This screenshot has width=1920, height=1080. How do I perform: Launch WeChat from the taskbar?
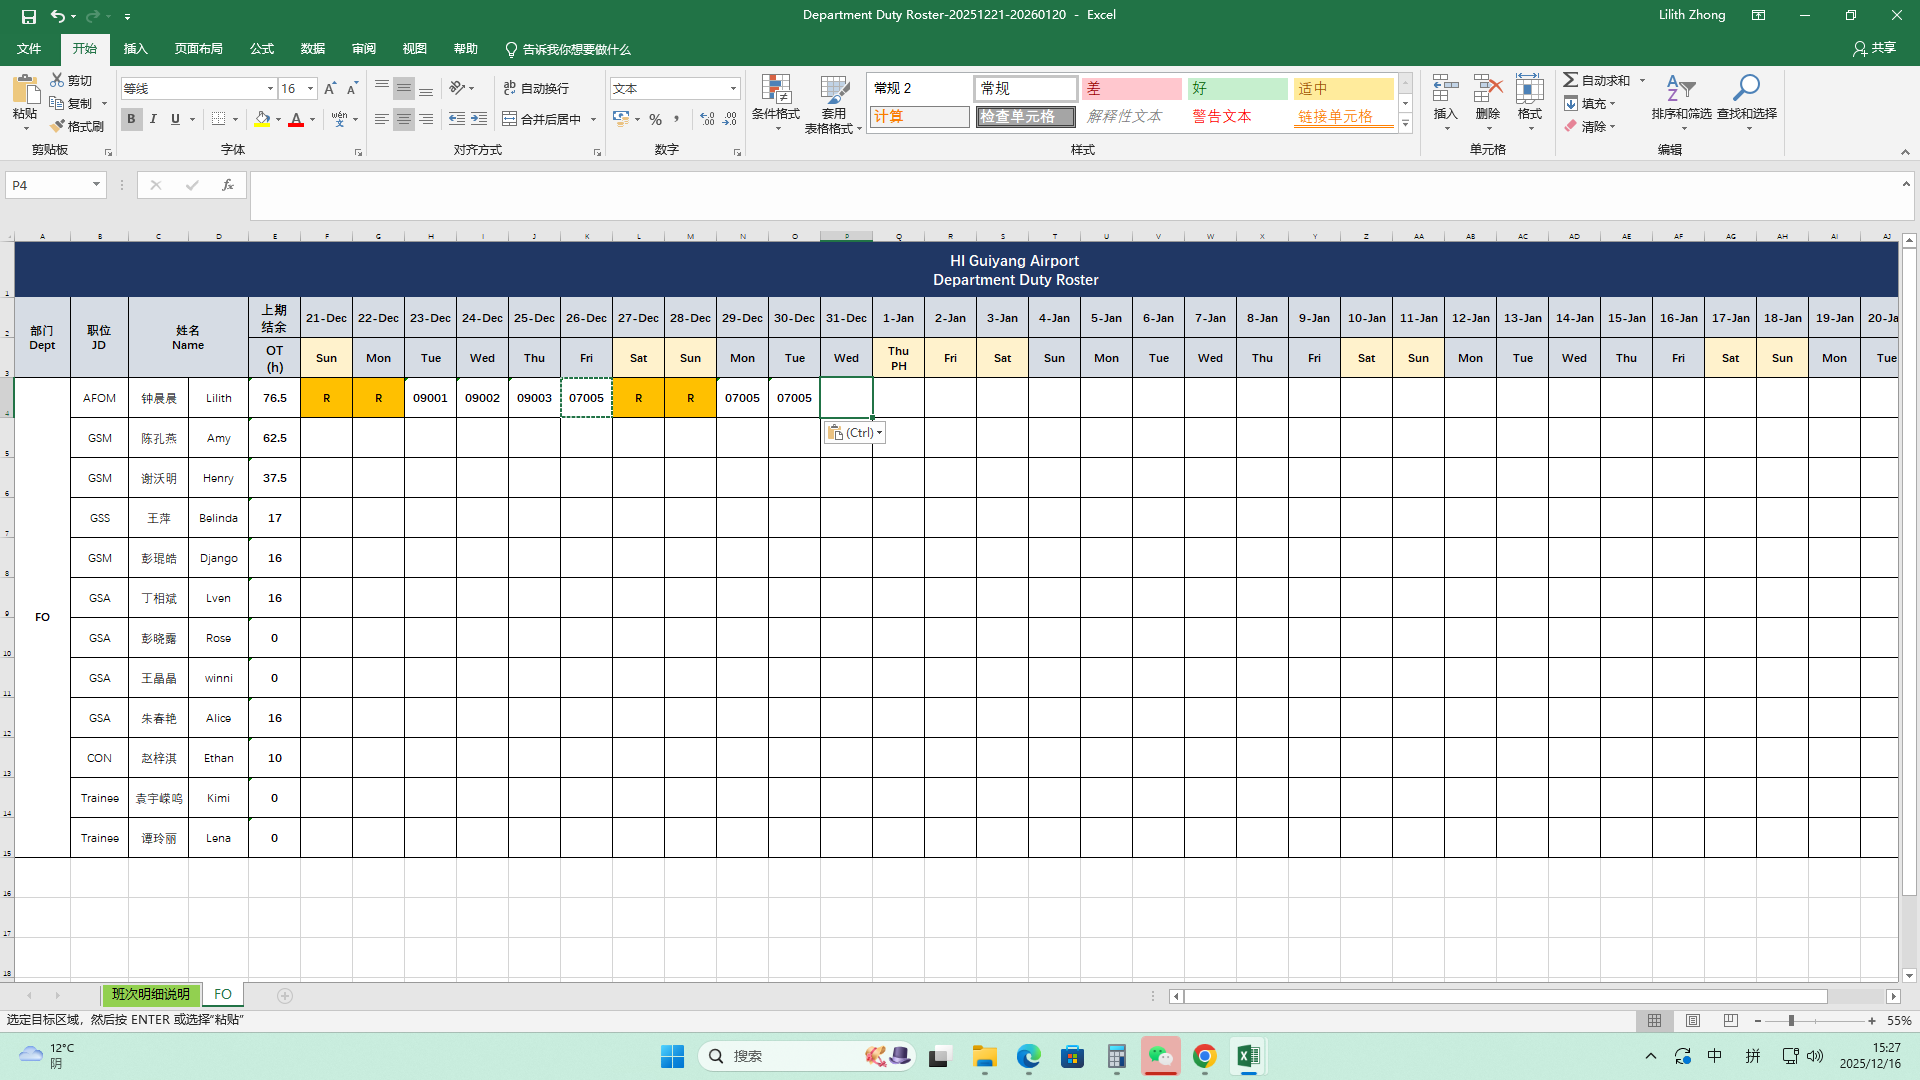(1160, 1056)
